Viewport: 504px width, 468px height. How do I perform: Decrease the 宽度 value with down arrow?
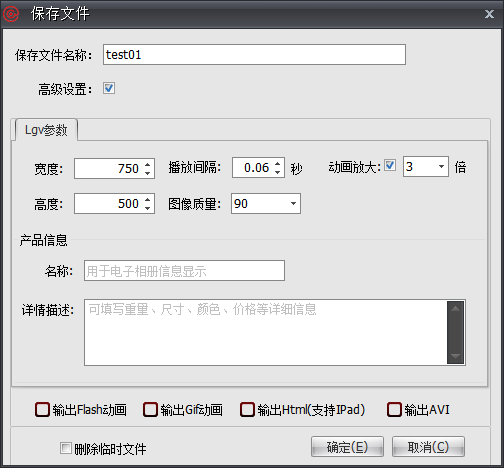pos(148,173)
